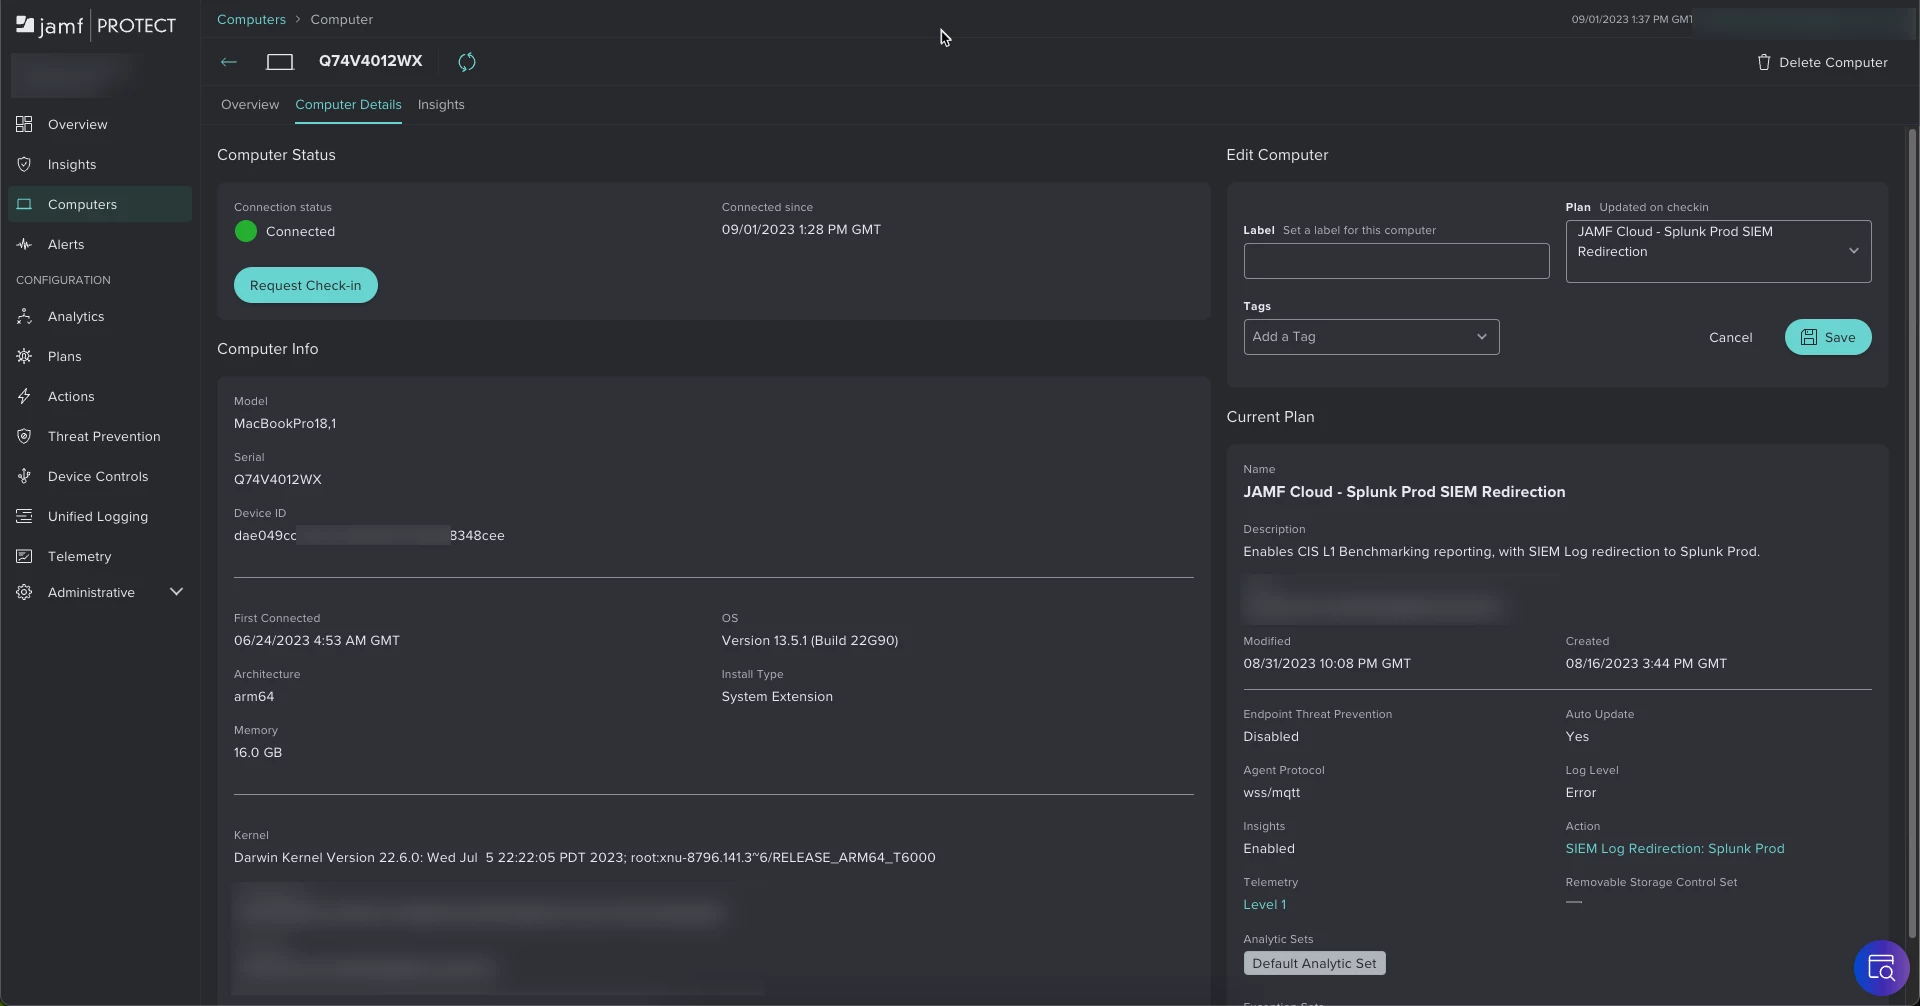Click the plan name JAMF Cloud heading
This screenshot has height=1006, width=1920.
(x=1404, y=491)
